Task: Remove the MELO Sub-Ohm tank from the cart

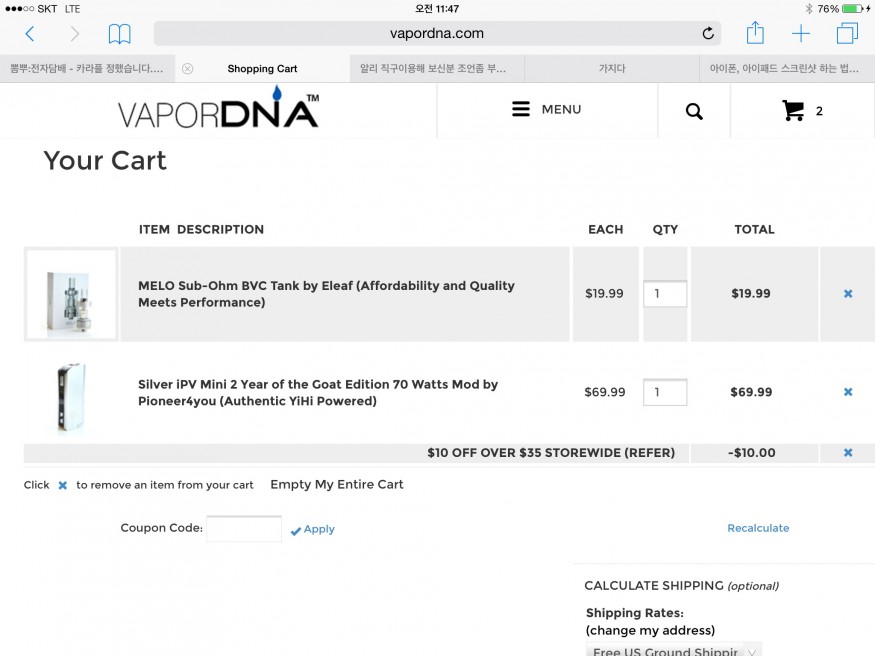Action: (x=848, y=293)
